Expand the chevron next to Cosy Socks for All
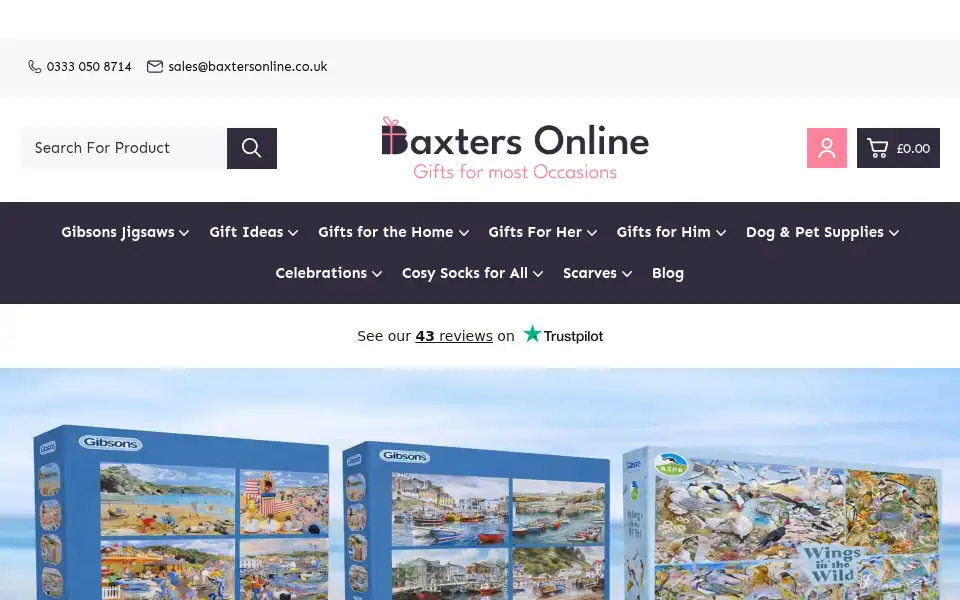This screenshot has width=960, height=600. tap(538, 274)
